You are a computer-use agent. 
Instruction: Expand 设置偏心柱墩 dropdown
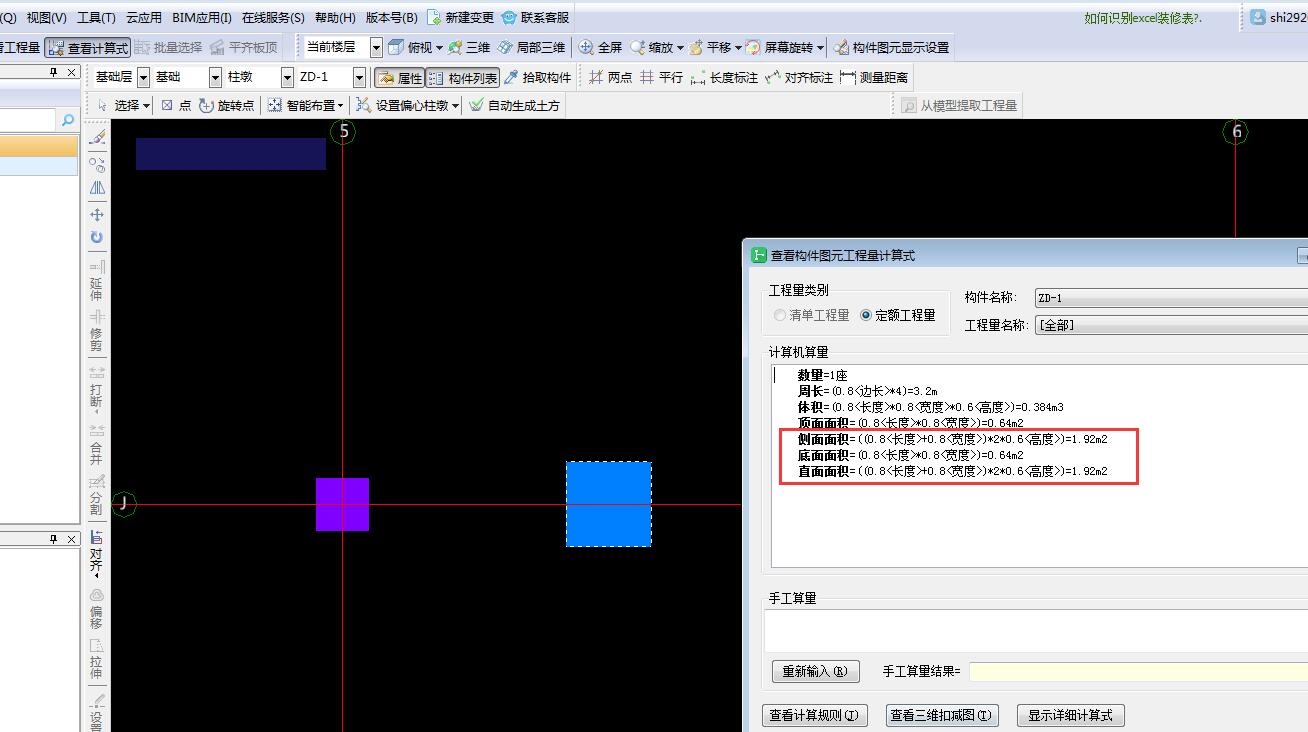(455, 106)
